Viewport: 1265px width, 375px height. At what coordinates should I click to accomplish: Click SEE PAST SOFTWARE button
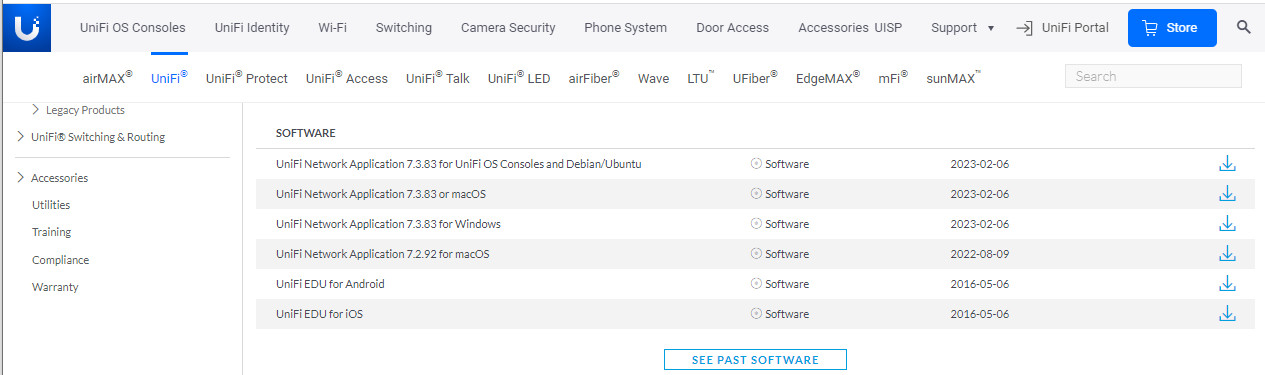755,360
